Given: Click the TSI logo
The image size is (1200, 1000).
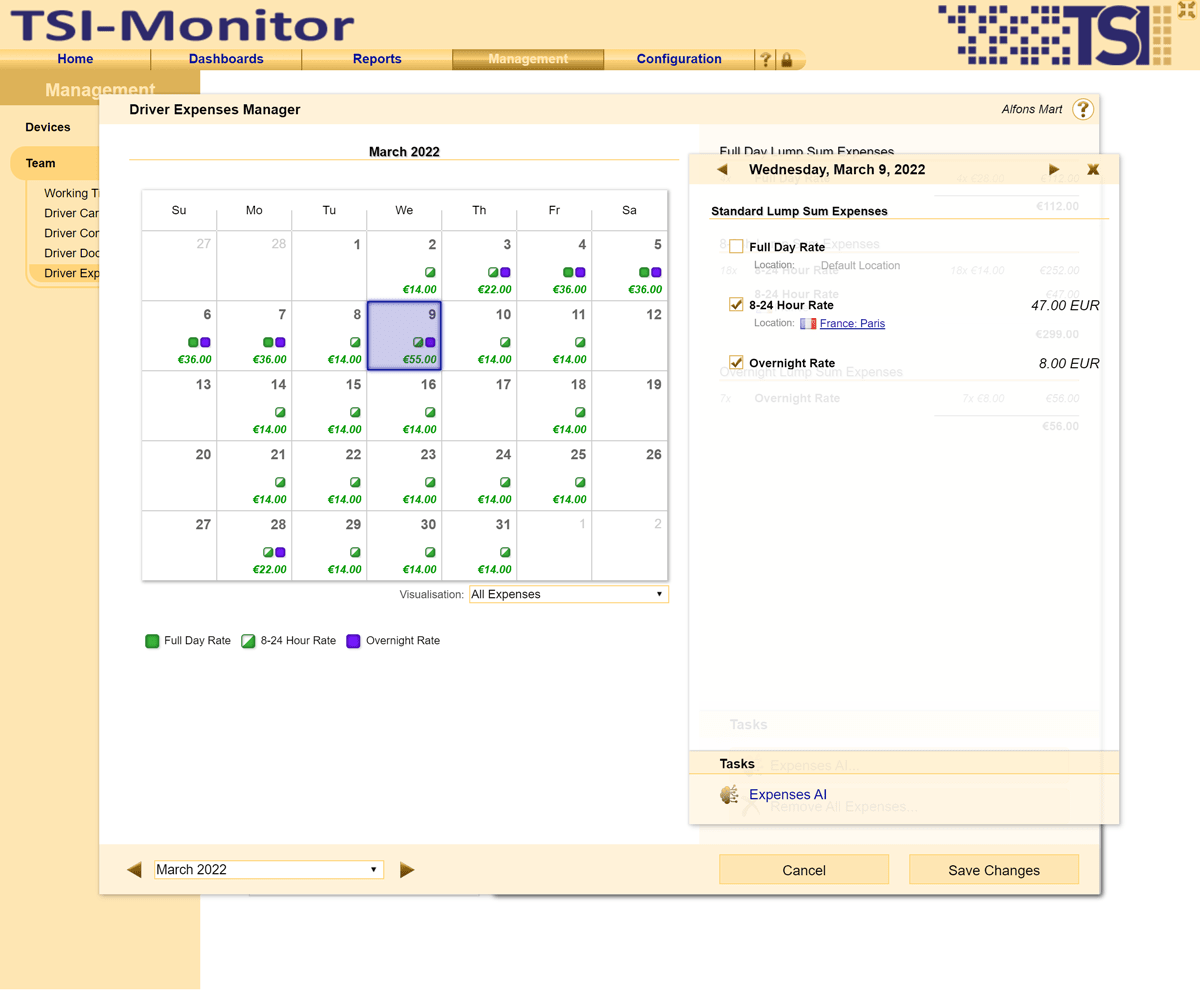Looking at the screenshot, I should [1056, 34].
